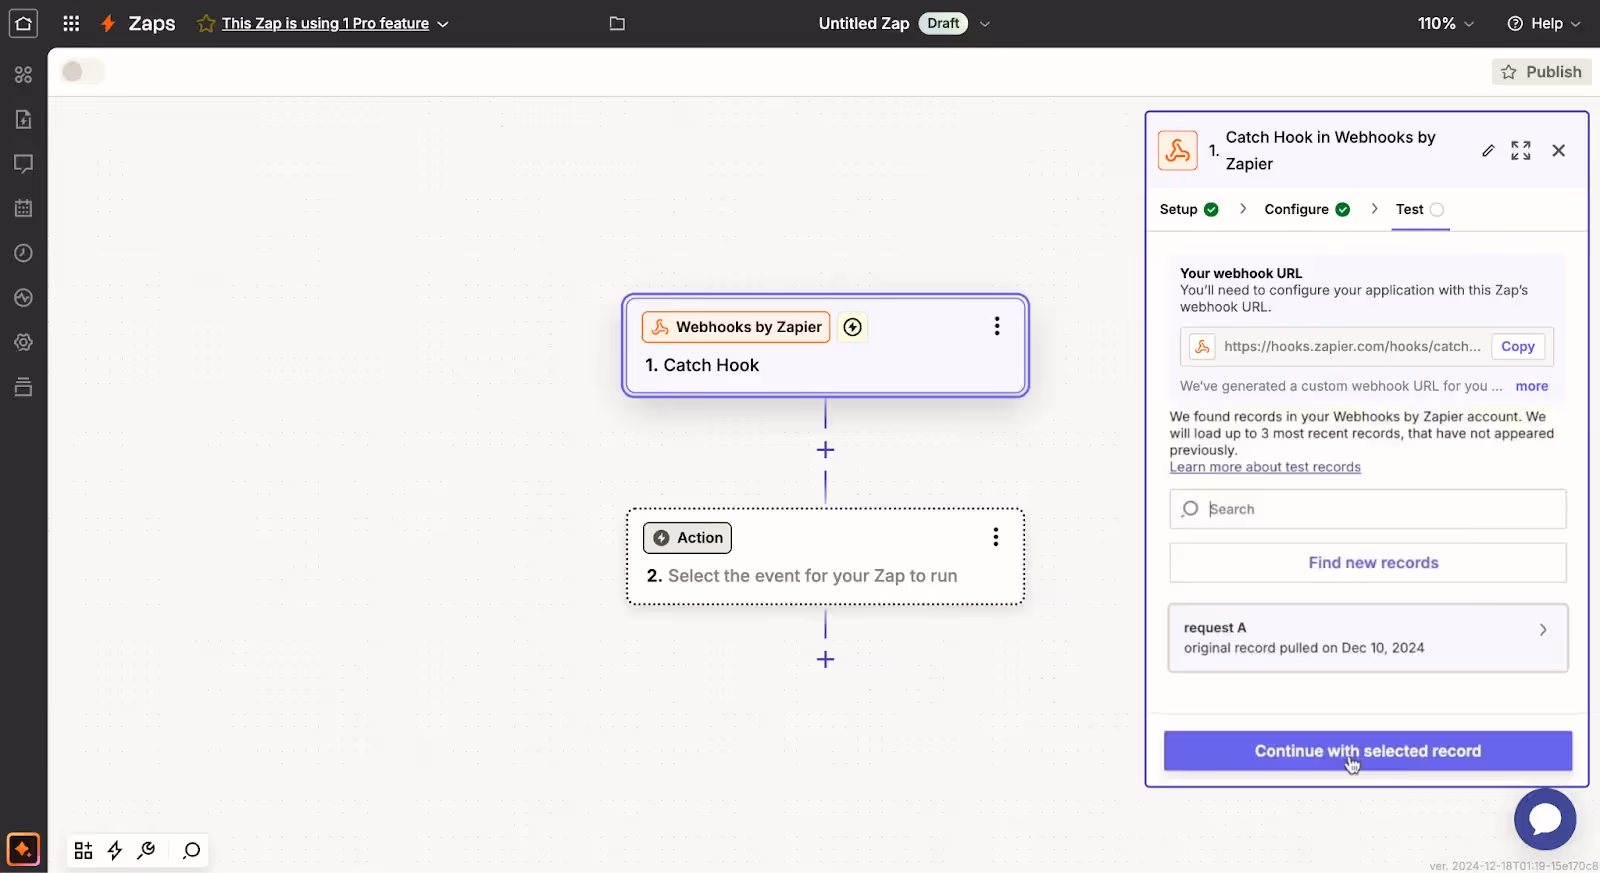Open the sidebar history clock icon
Screen dimensions: 1600x873
(23, 253)
